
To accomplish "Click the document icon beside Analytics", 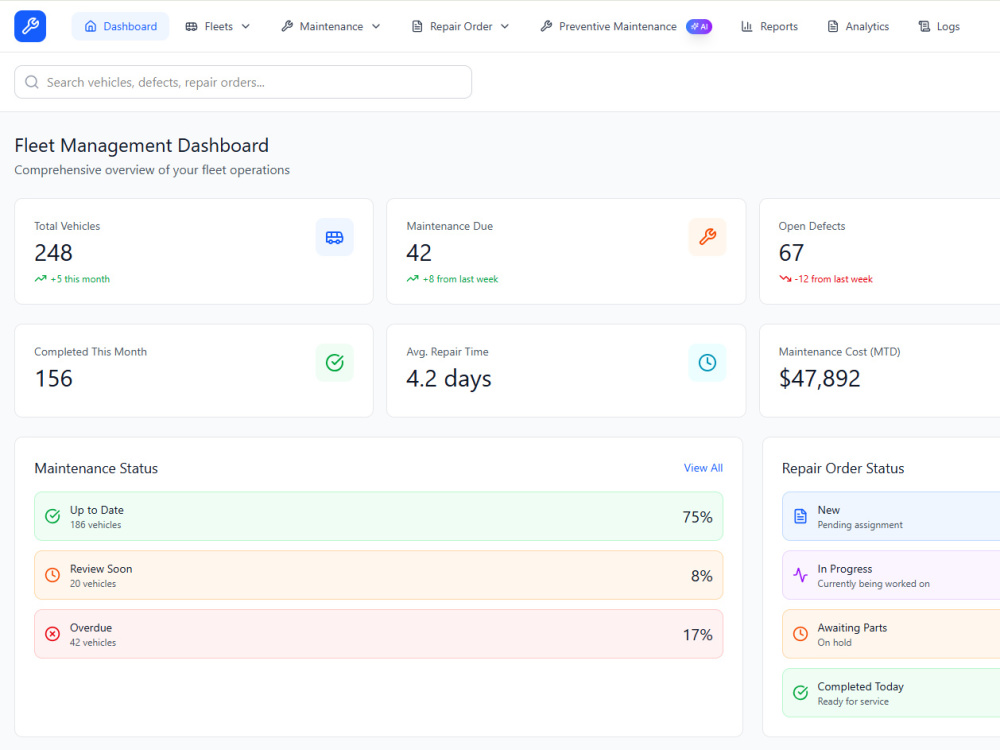I will (833, 26).
